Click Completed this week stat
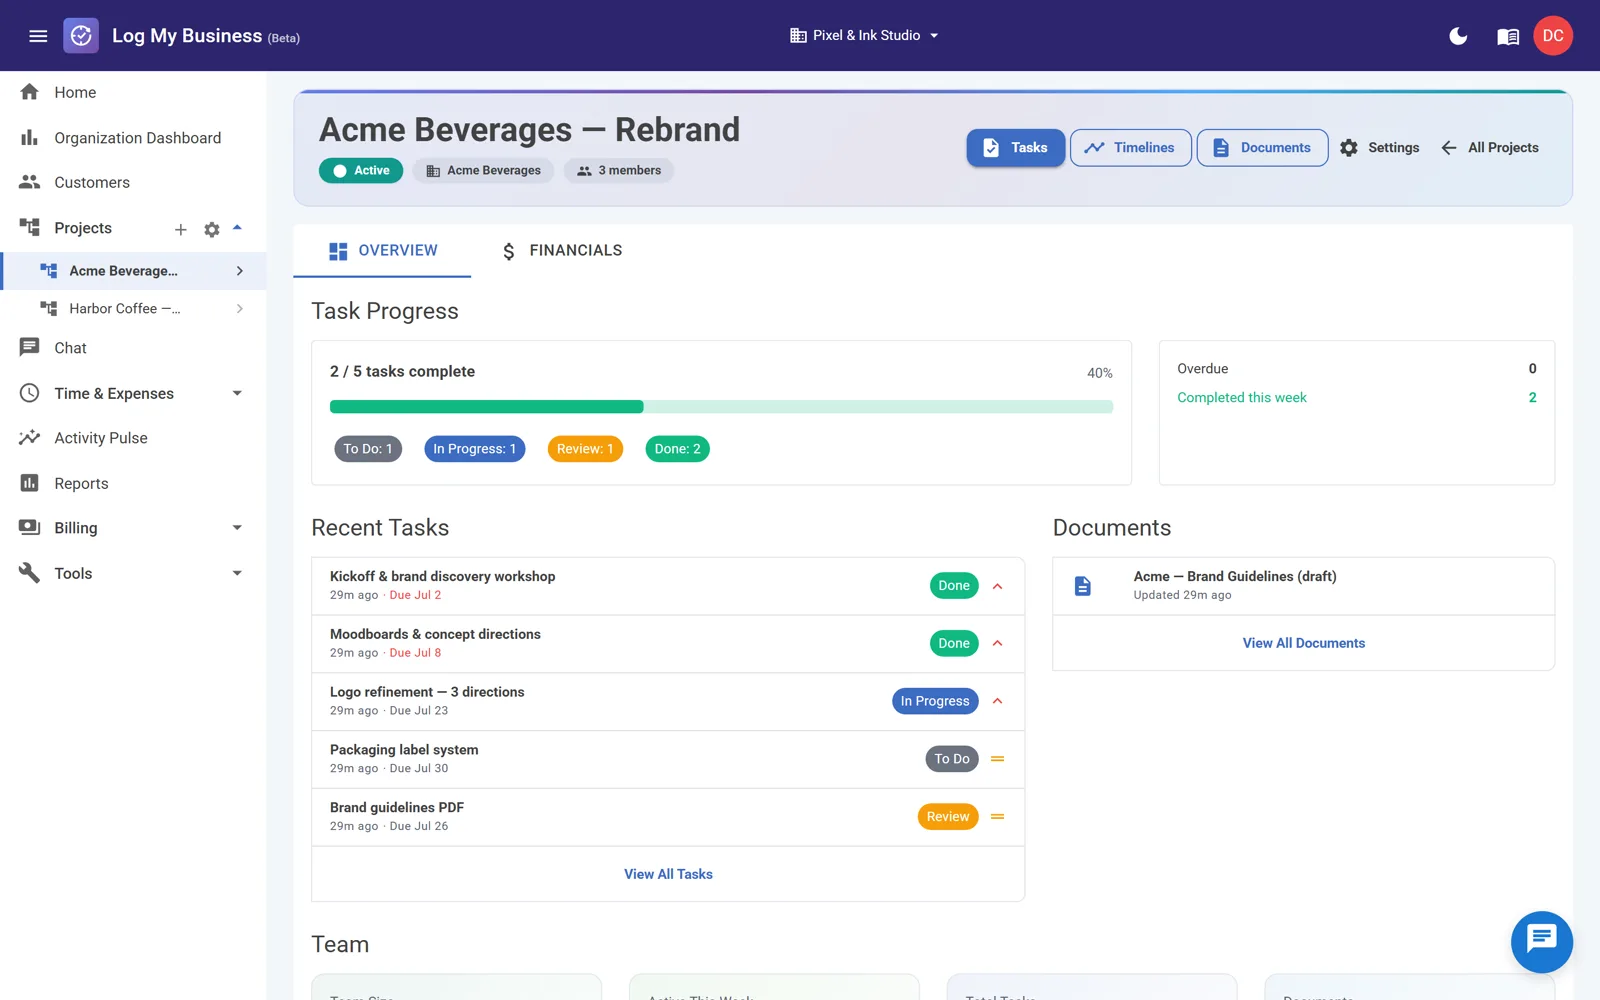Image resolution: width=1600 pixels, height=1000 pixels. click(x=1356, y=398)
